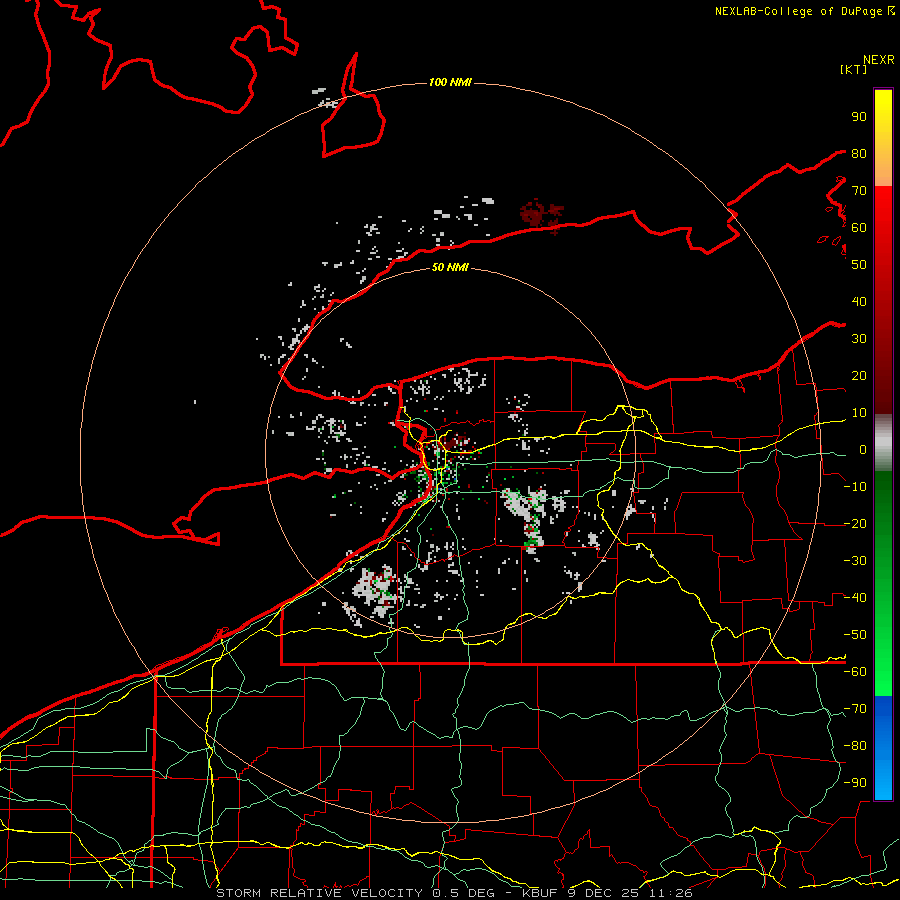The width and height of the screenshot is (900, 900).
Task: Click the 0 value on velocity scale
Action: tap(863, 449)
